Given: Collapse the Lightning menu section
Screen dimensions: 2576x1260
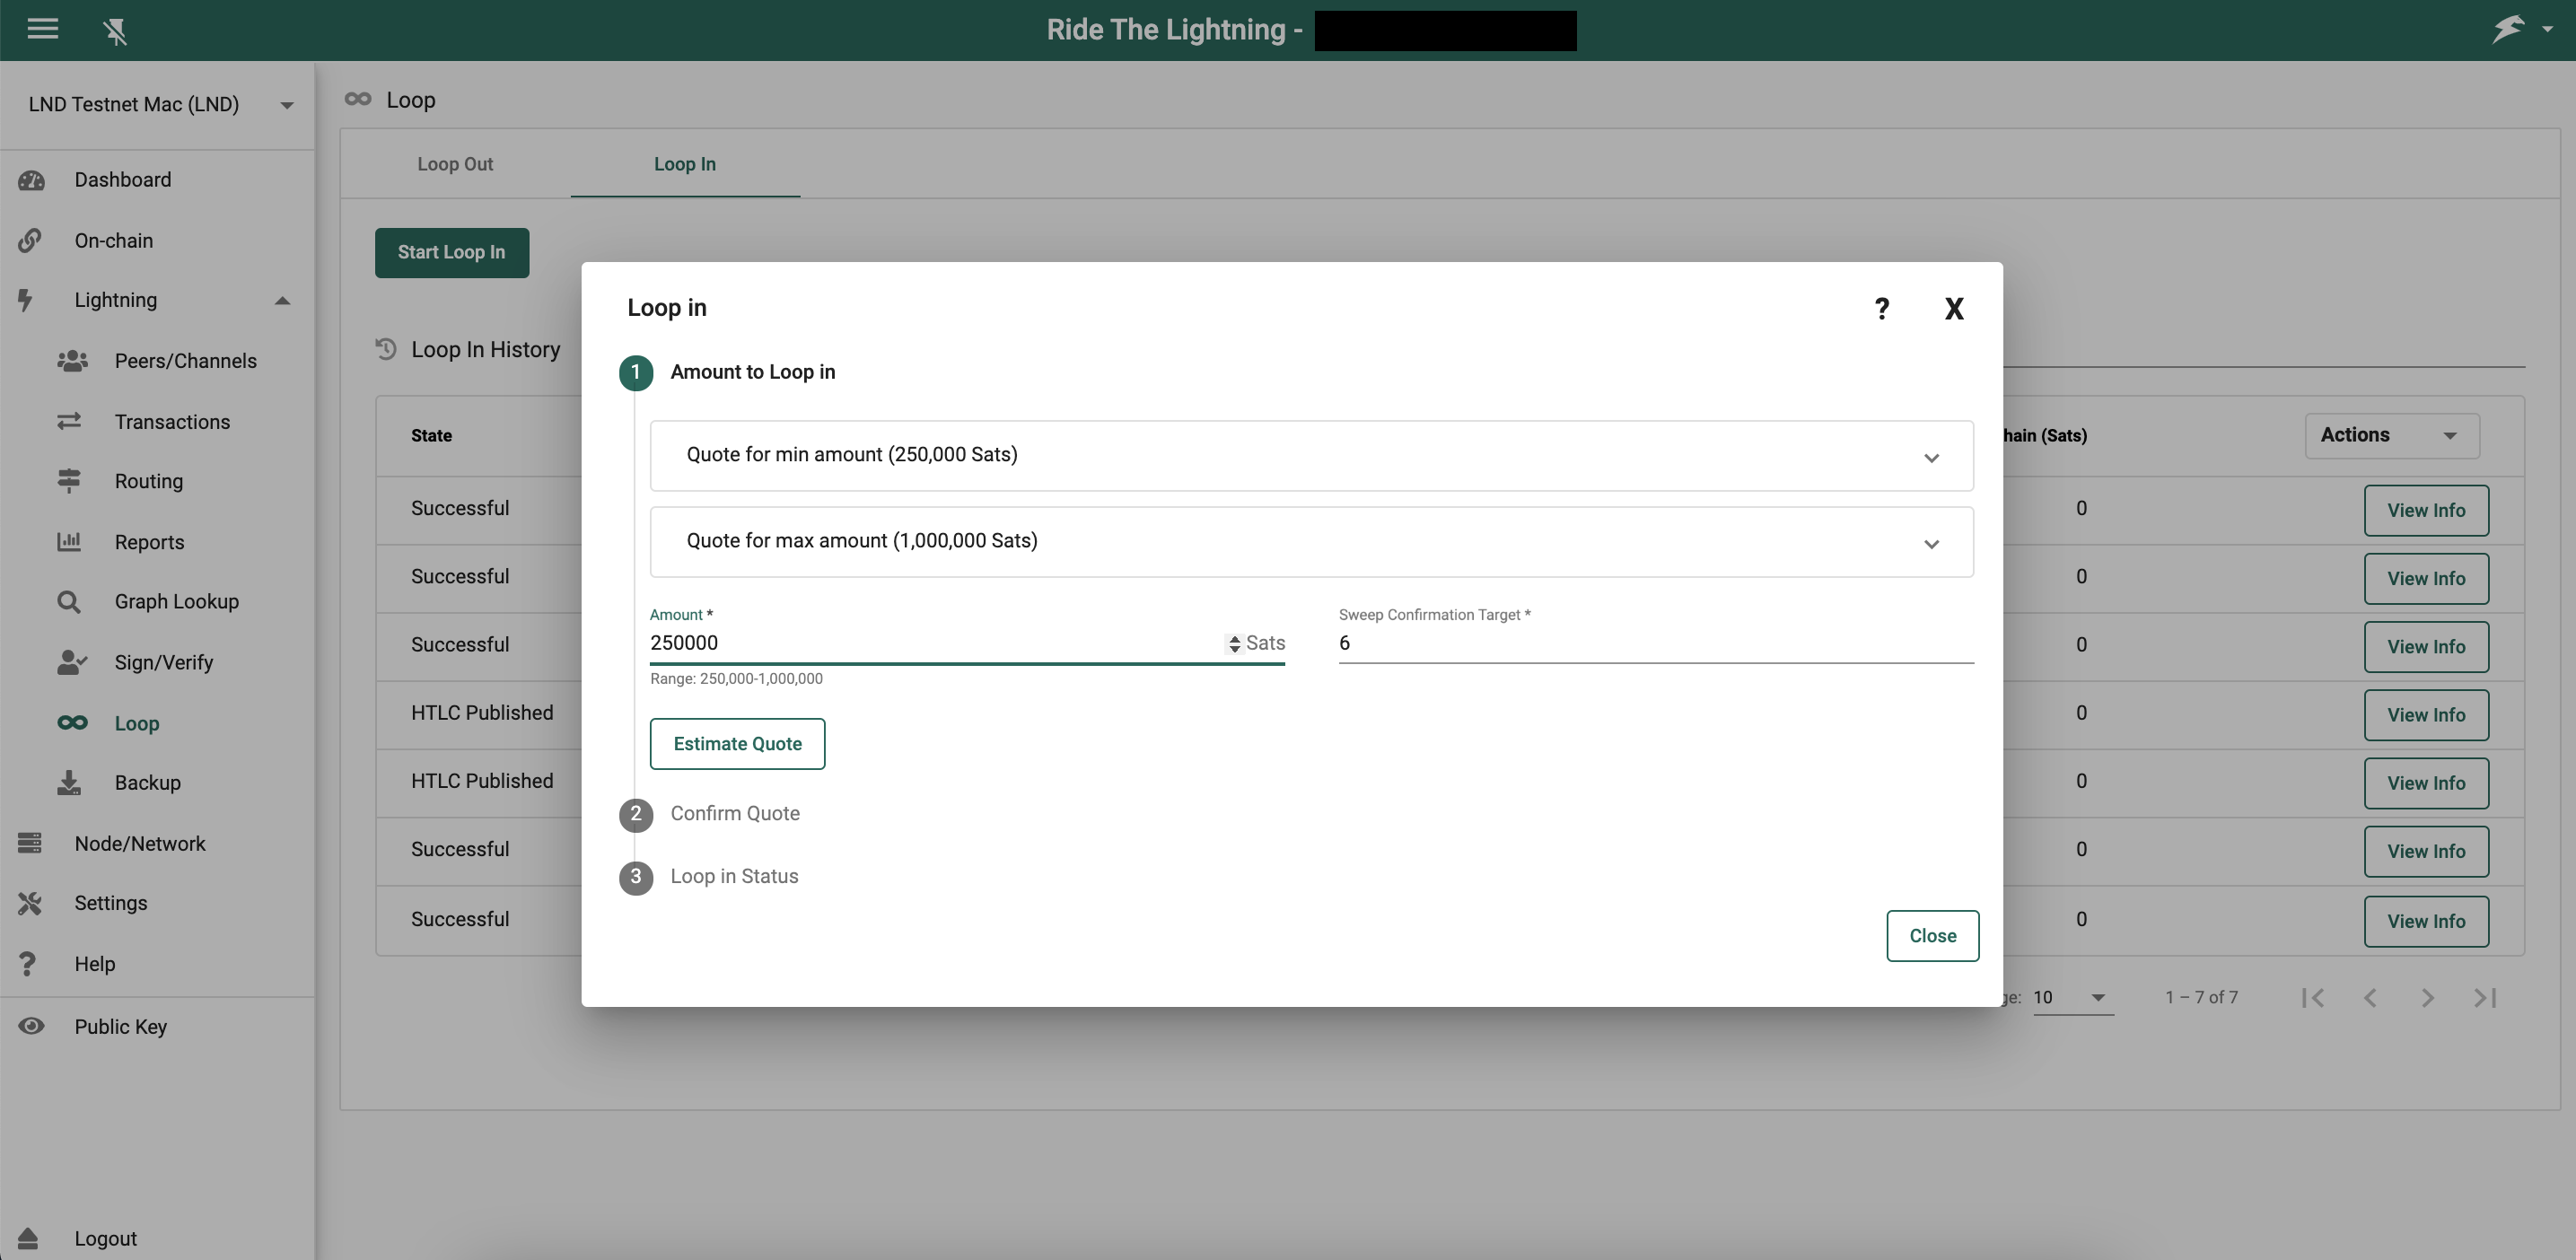Looking at the screenshot, I should point(283,300).
